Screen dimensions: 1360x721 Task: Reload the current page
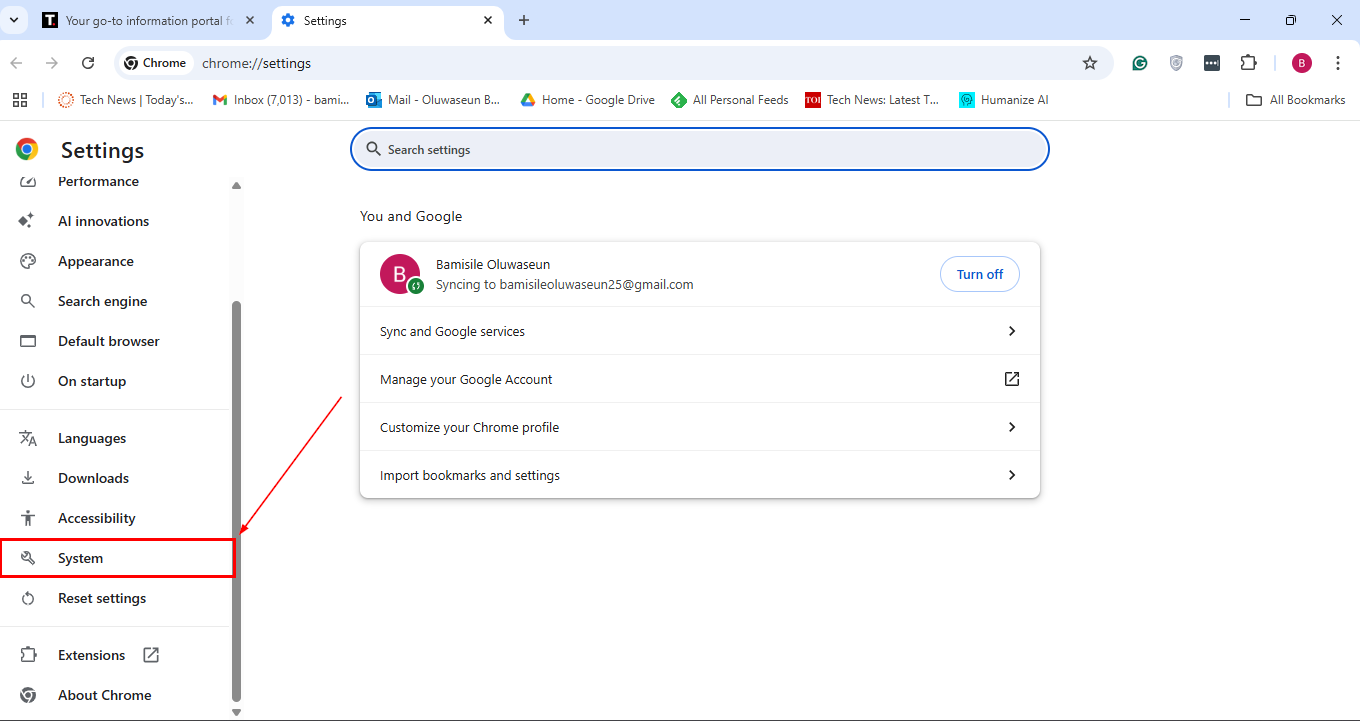tap(88, 62)
